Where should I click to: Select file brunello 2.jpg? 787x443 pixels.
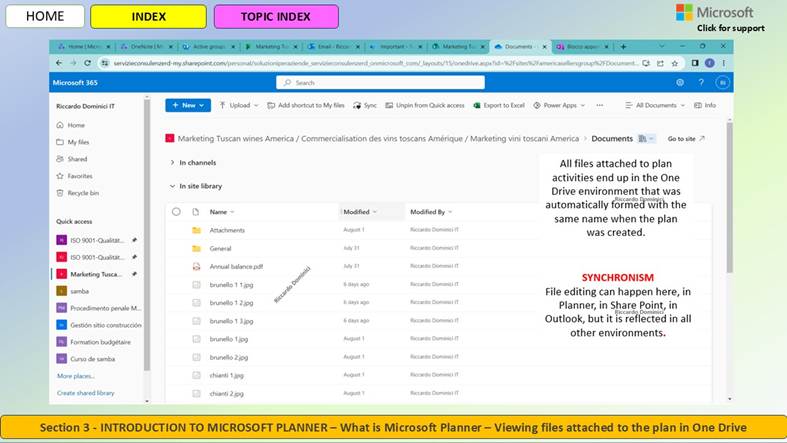click(228, 357)
